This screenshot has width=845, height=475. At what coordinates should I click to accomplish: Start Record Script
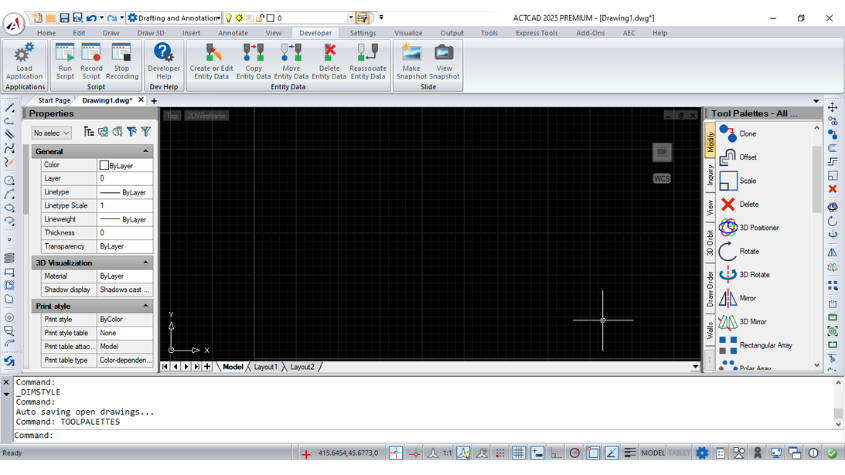coord(91,61)
